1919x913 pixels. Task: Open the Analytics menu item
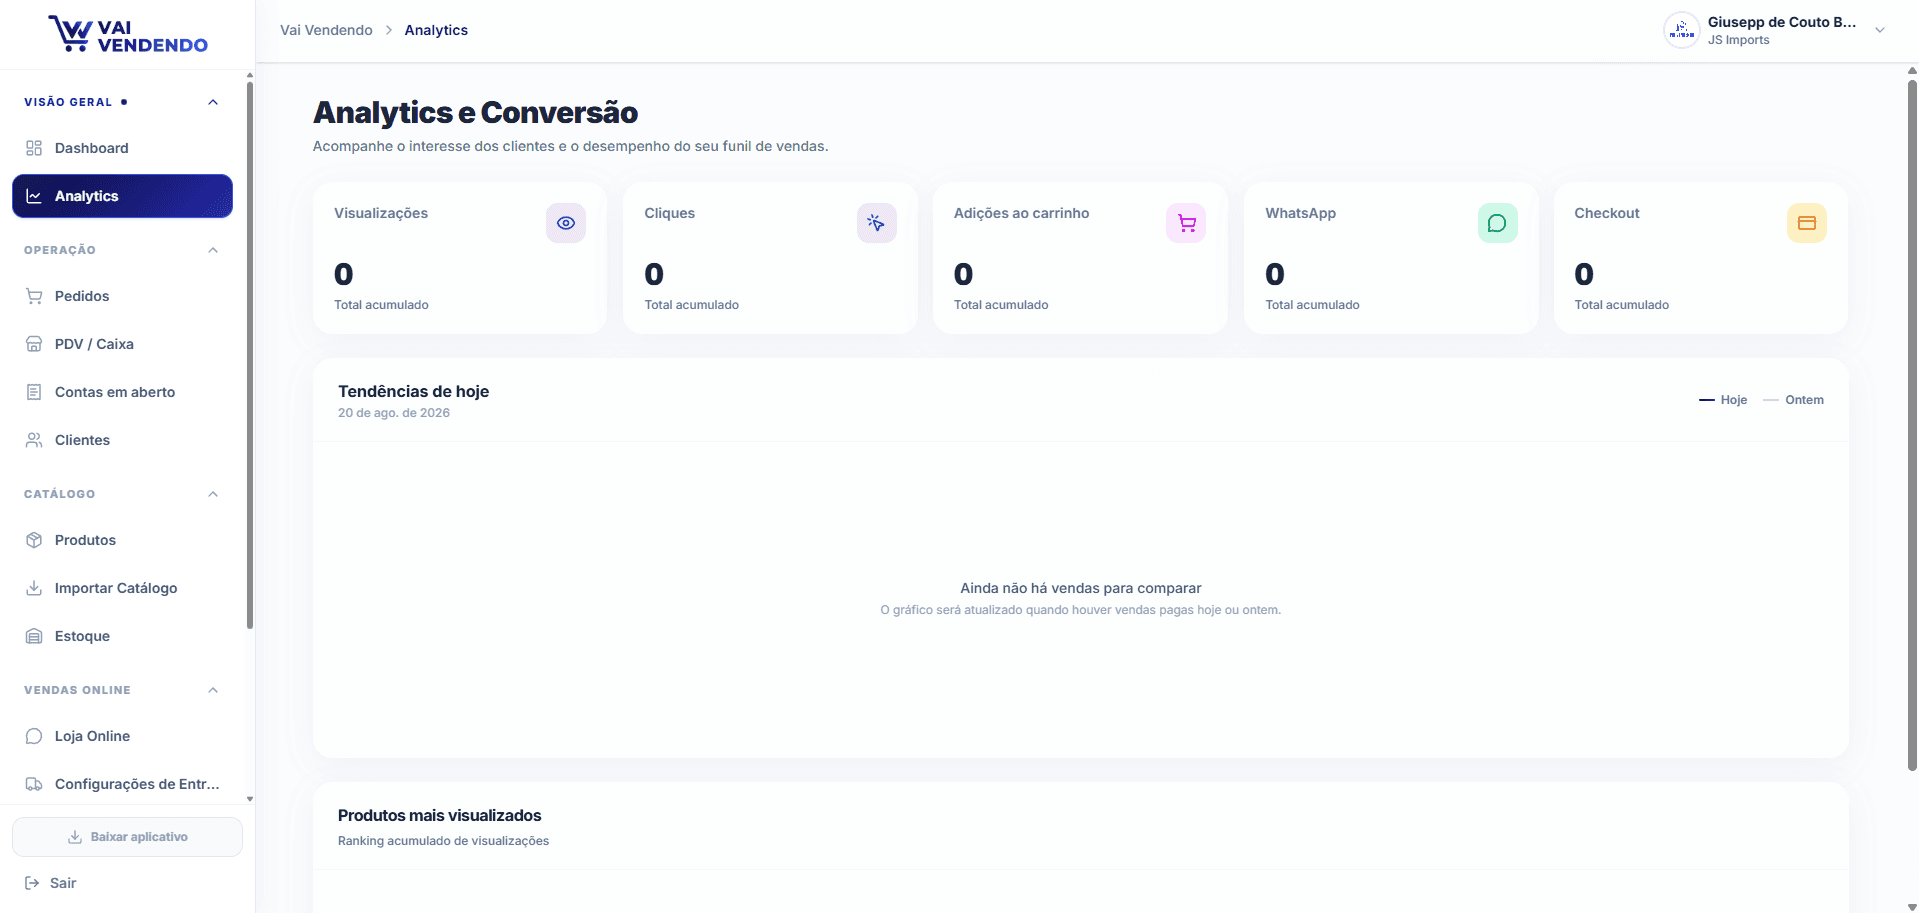(122, 196)
